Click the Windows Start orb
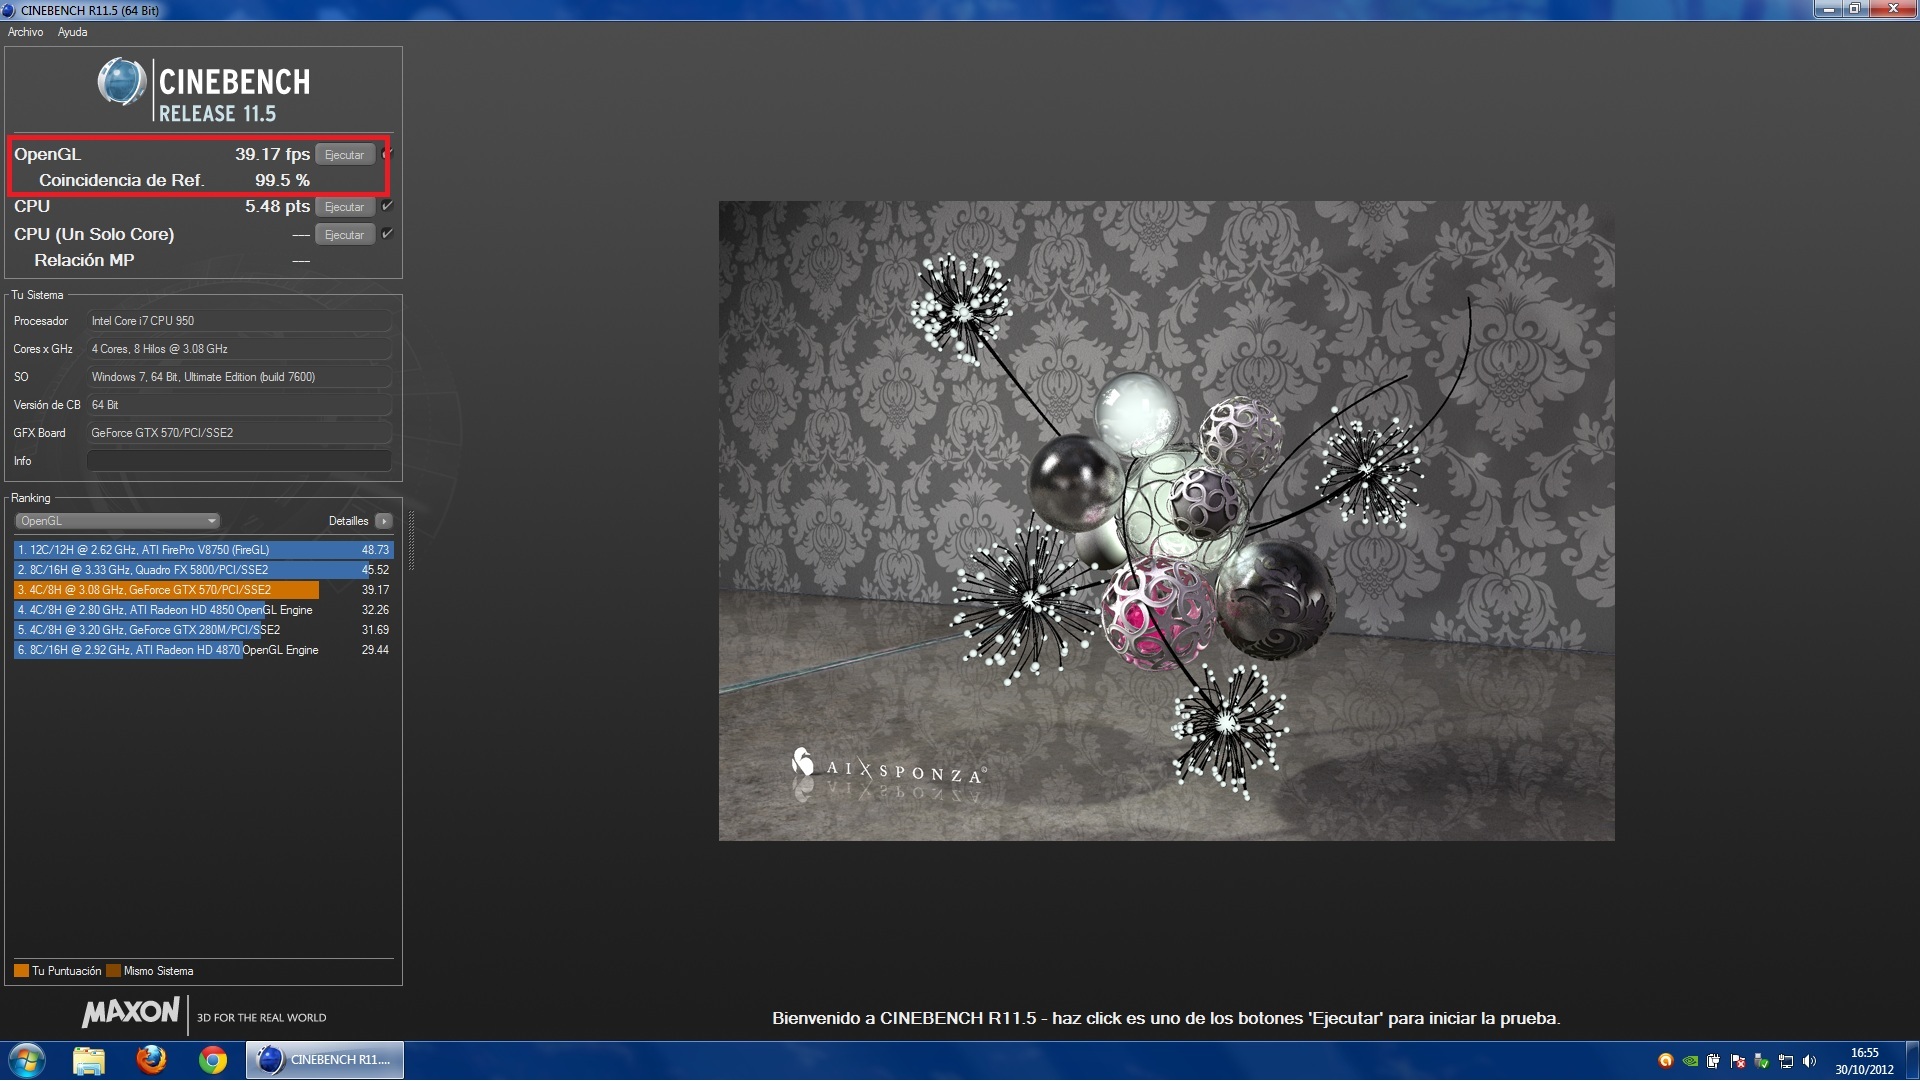Viewport: 1920px width, 1081px height. pyautogui.click(x=27, y=1059)
